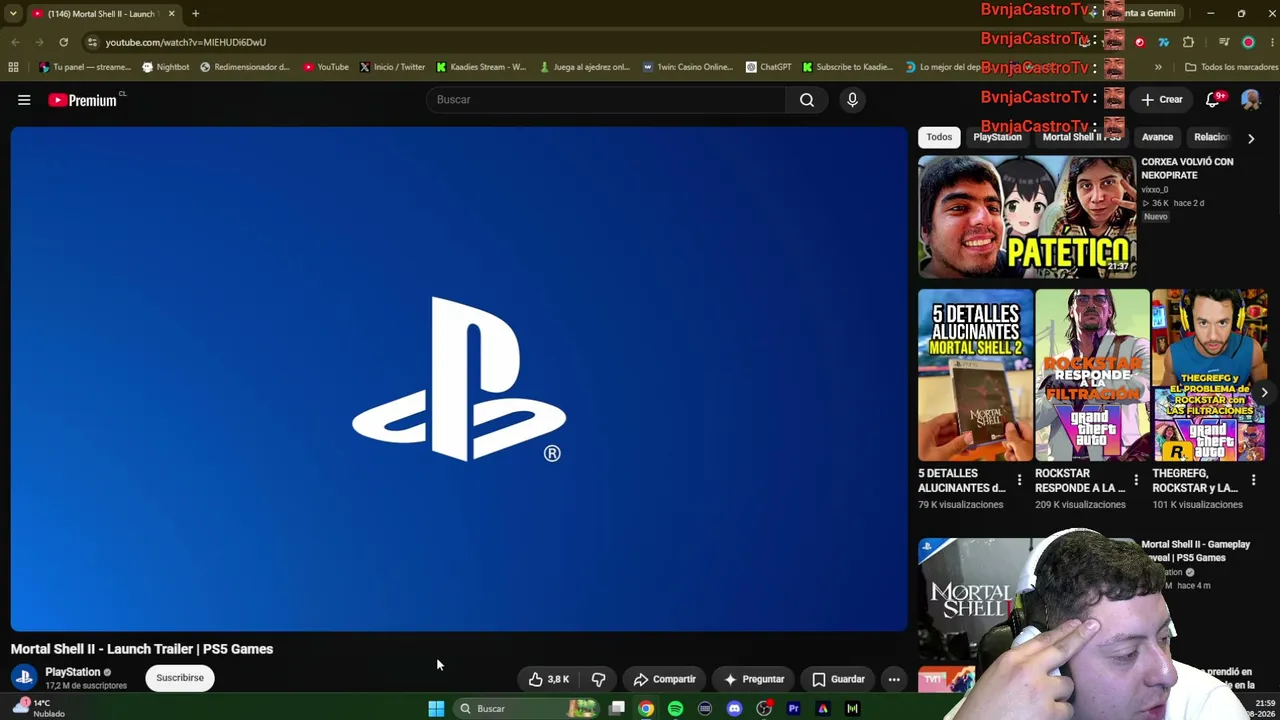Click the video title Mortal Shell II text
Screen dimensions: 1280x720
tap(142, 649)
